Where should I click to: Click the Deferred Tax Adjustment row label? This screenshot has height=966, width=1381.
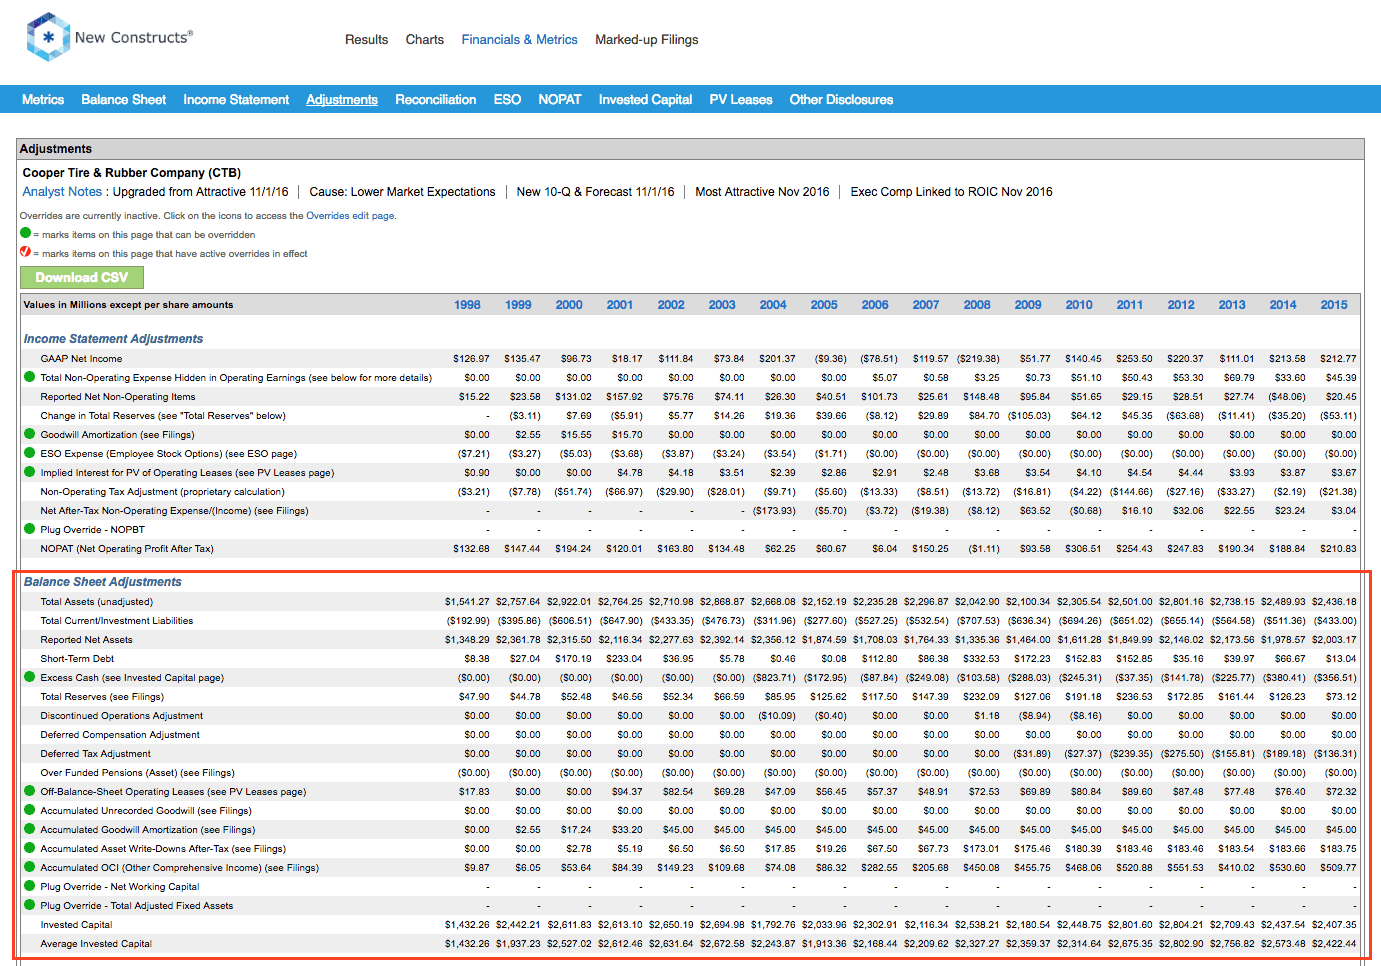click(95, 754)
